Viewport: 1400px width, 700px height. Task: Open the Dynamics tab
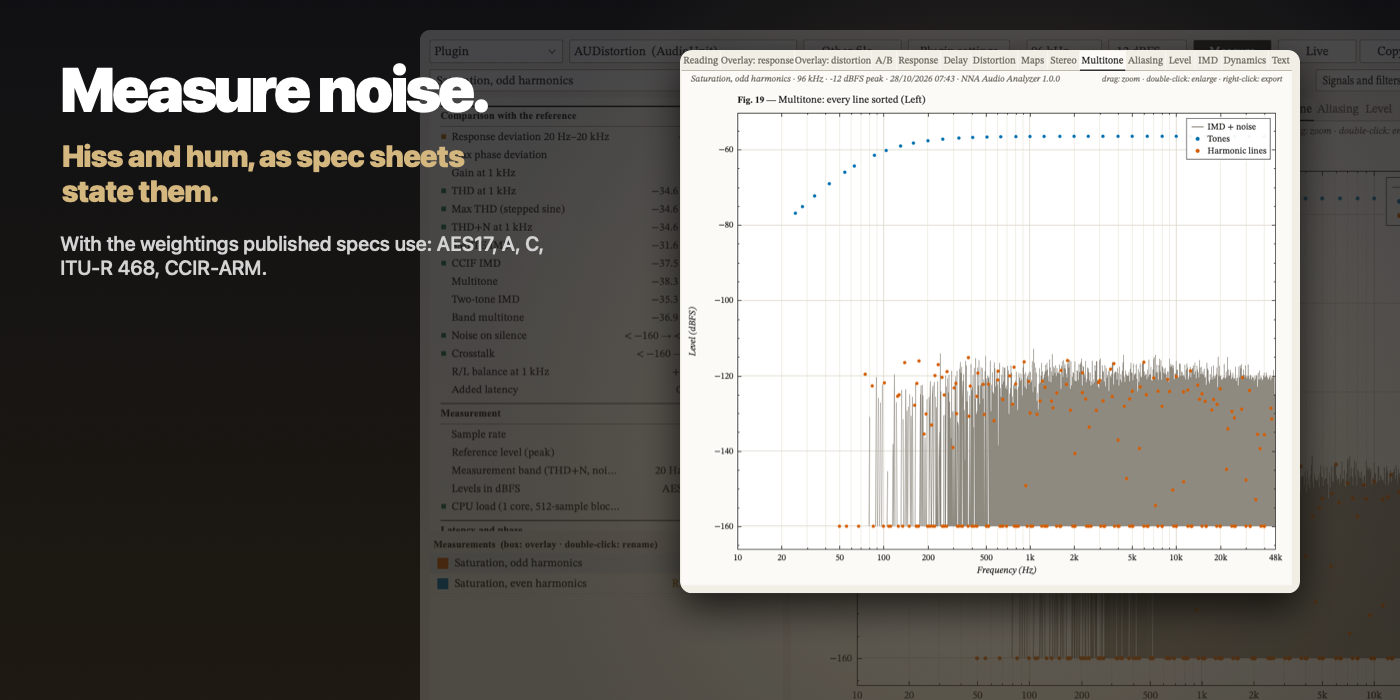[1245, 61]
